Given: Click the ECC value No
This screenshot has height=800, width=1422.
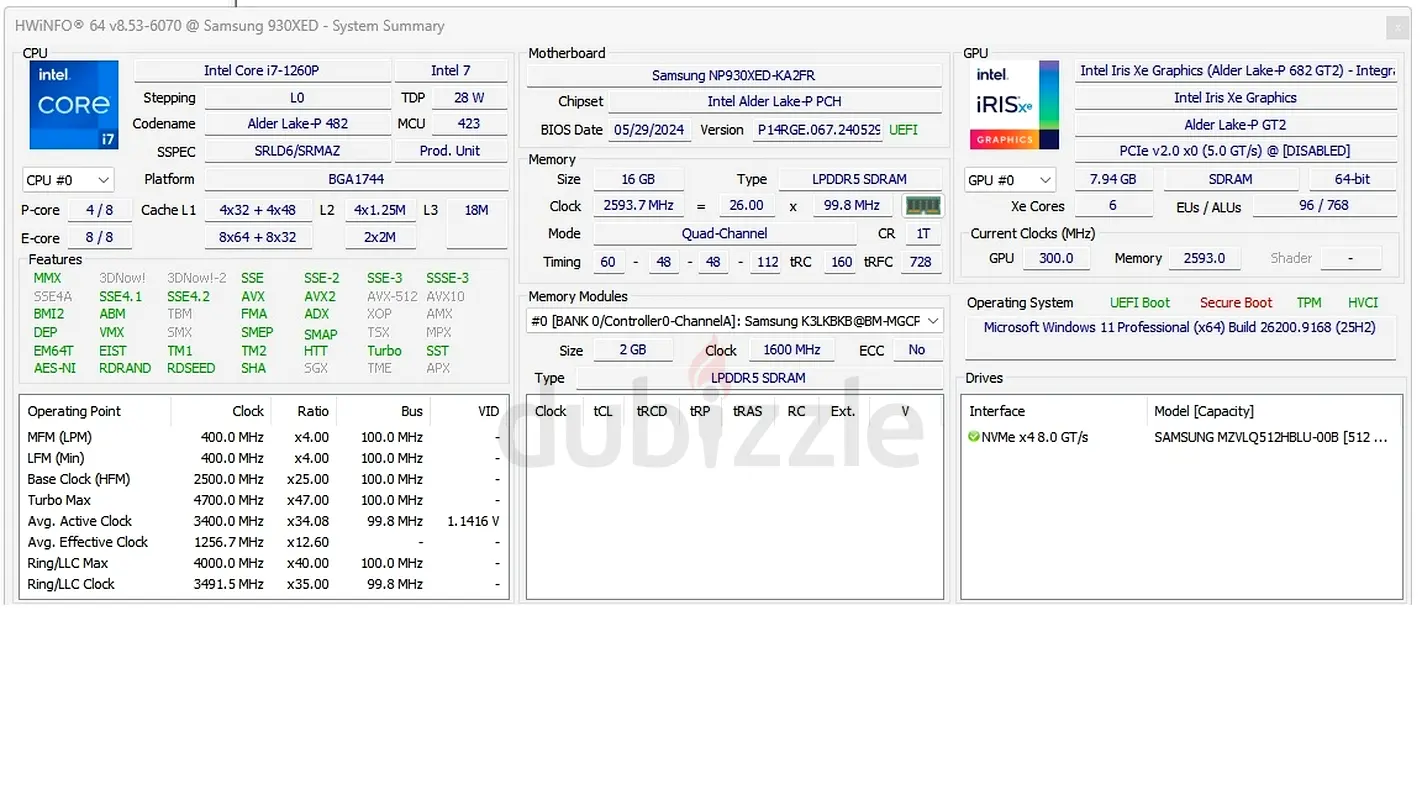Looking at the screenshot, I should [x=917, y=350].
